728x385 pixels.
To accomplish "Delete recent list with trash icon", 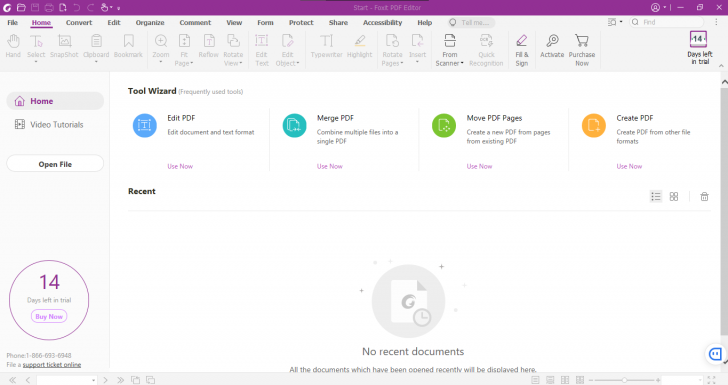I will tap(704, 196).
